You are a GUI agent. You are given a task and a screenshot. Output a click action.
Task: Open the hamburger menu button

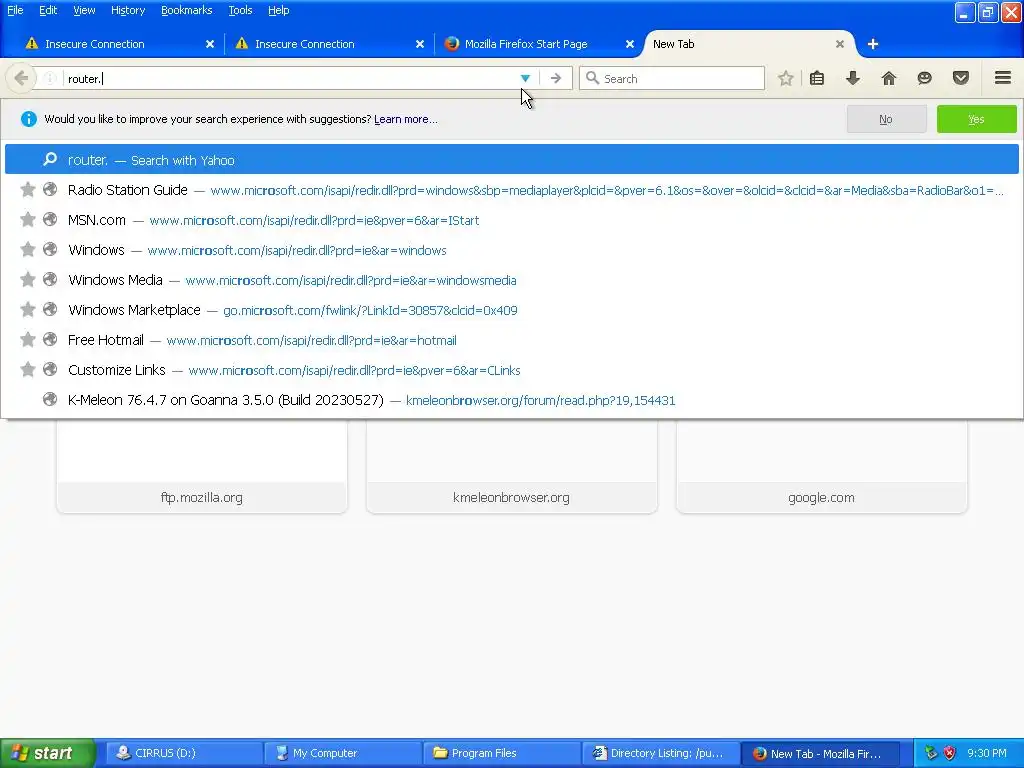[x=1003, y=78]
